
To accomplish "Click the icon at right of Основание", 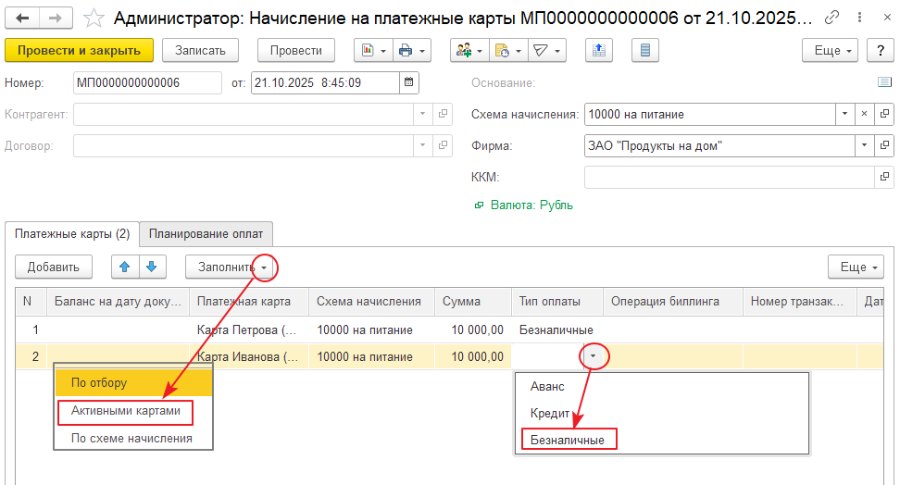I will pyautogui.click(x=885, y=83).
